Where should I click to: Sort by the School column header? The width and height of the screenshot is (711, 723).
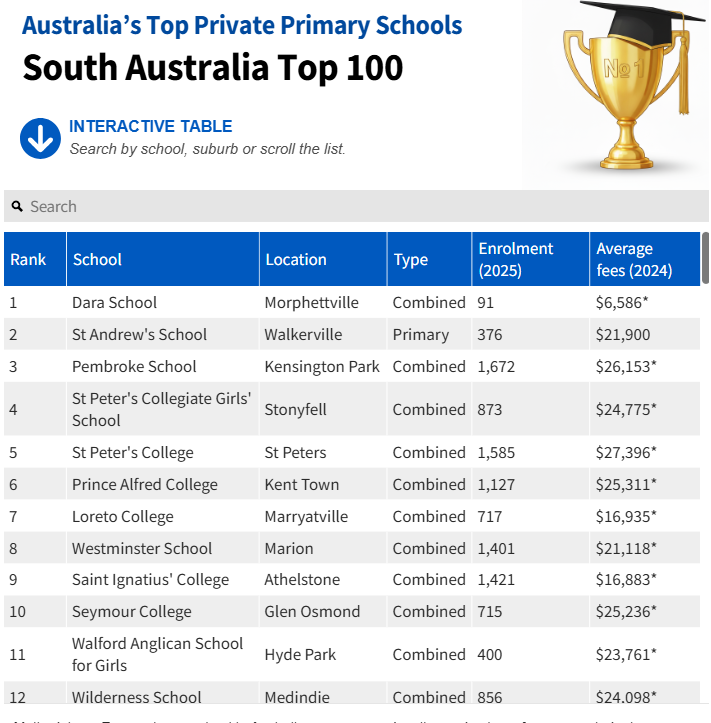tap(163, 259)
